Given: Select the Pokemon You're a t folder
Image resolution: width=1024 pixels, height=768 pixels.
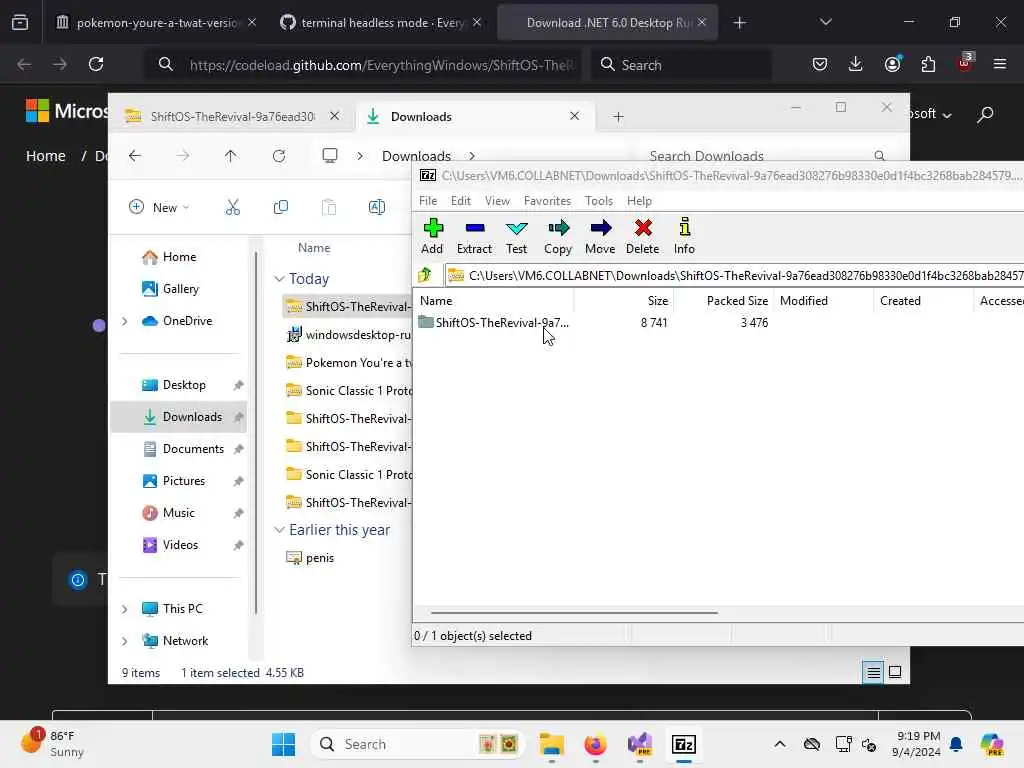Looking at the screenshot, I should pos(348,362).
